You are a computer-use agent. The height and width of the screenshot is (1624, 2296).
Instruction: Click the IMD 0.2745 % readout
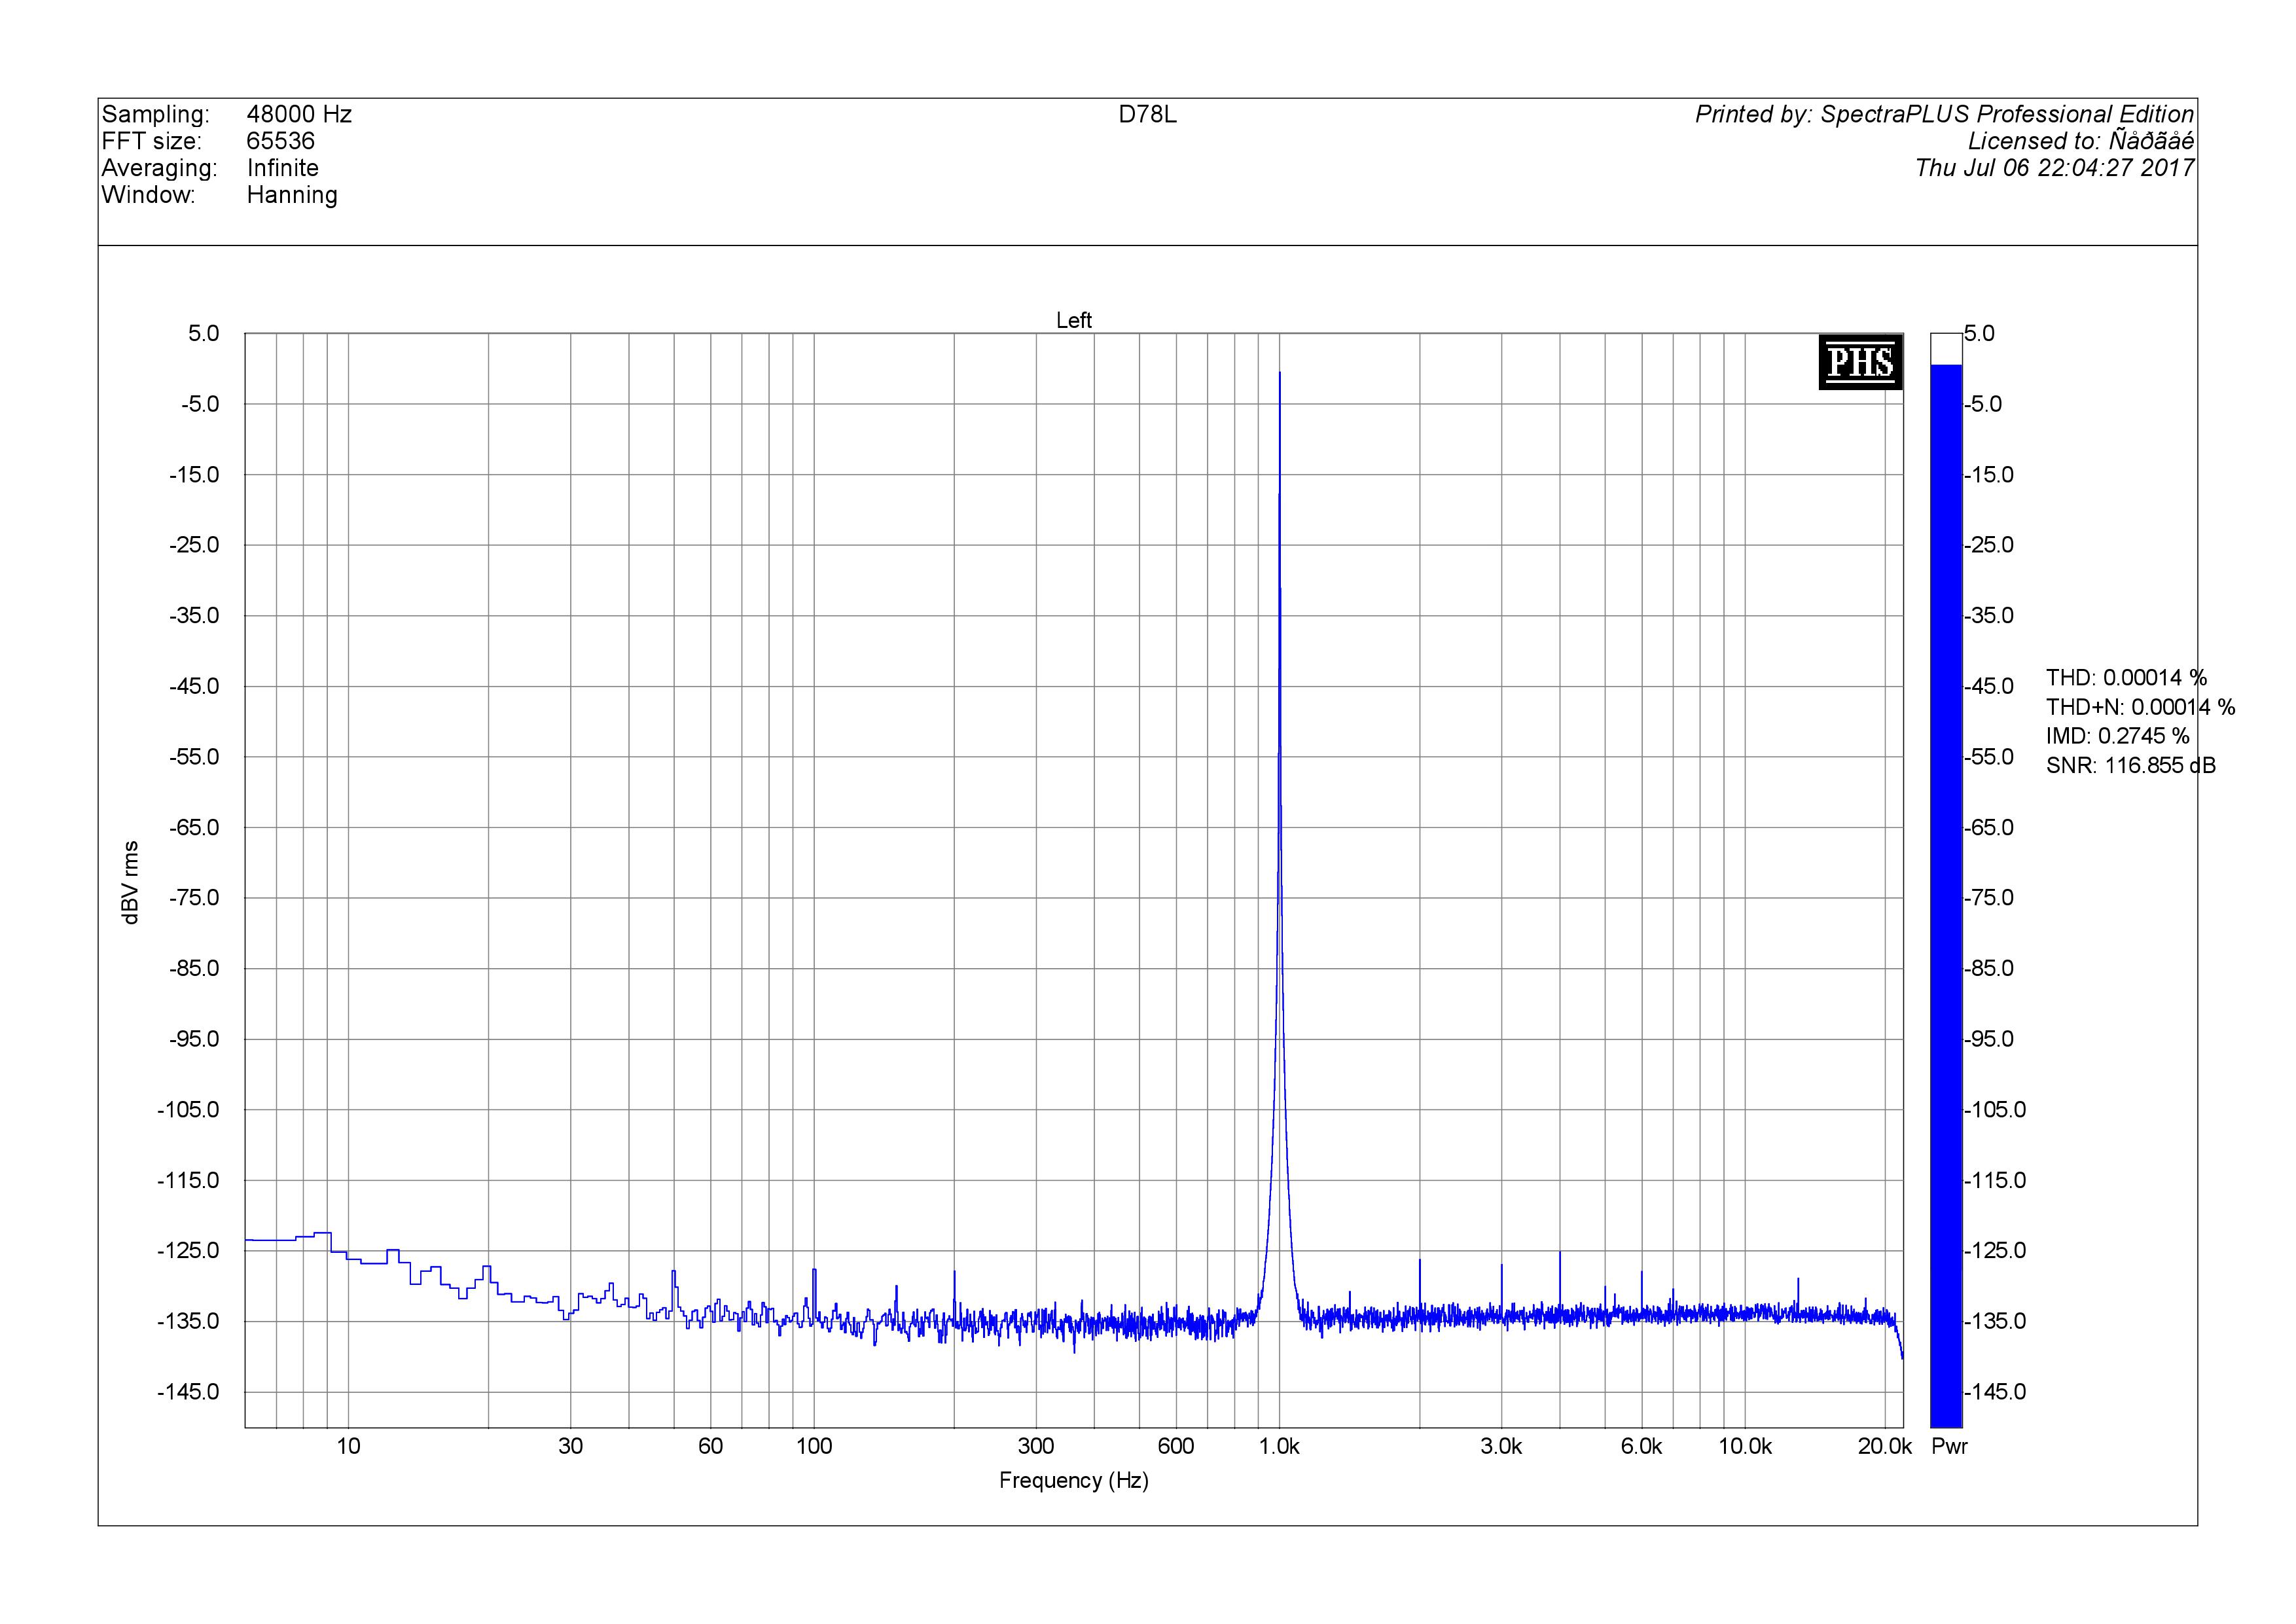[x=2117, y=736]
